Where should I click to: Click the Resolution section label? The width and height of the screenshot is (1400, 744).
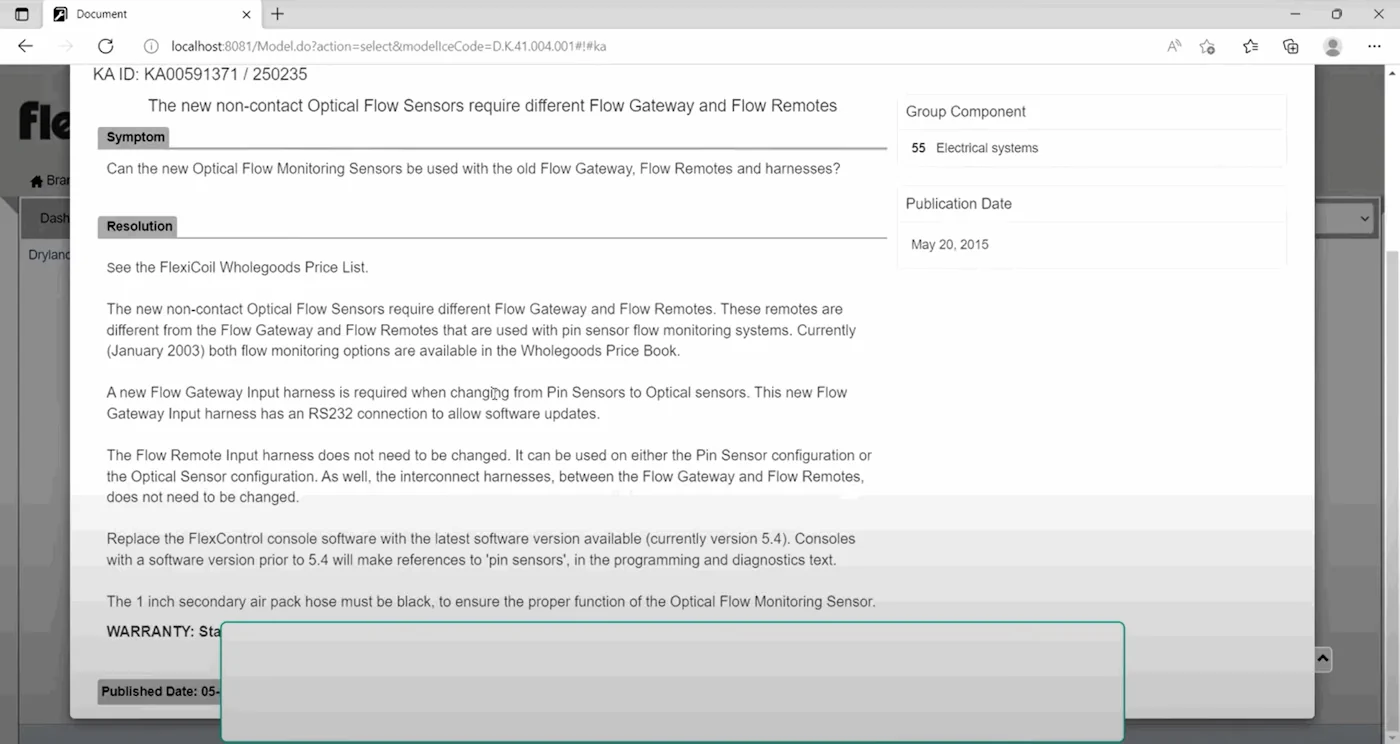(139, 226)
